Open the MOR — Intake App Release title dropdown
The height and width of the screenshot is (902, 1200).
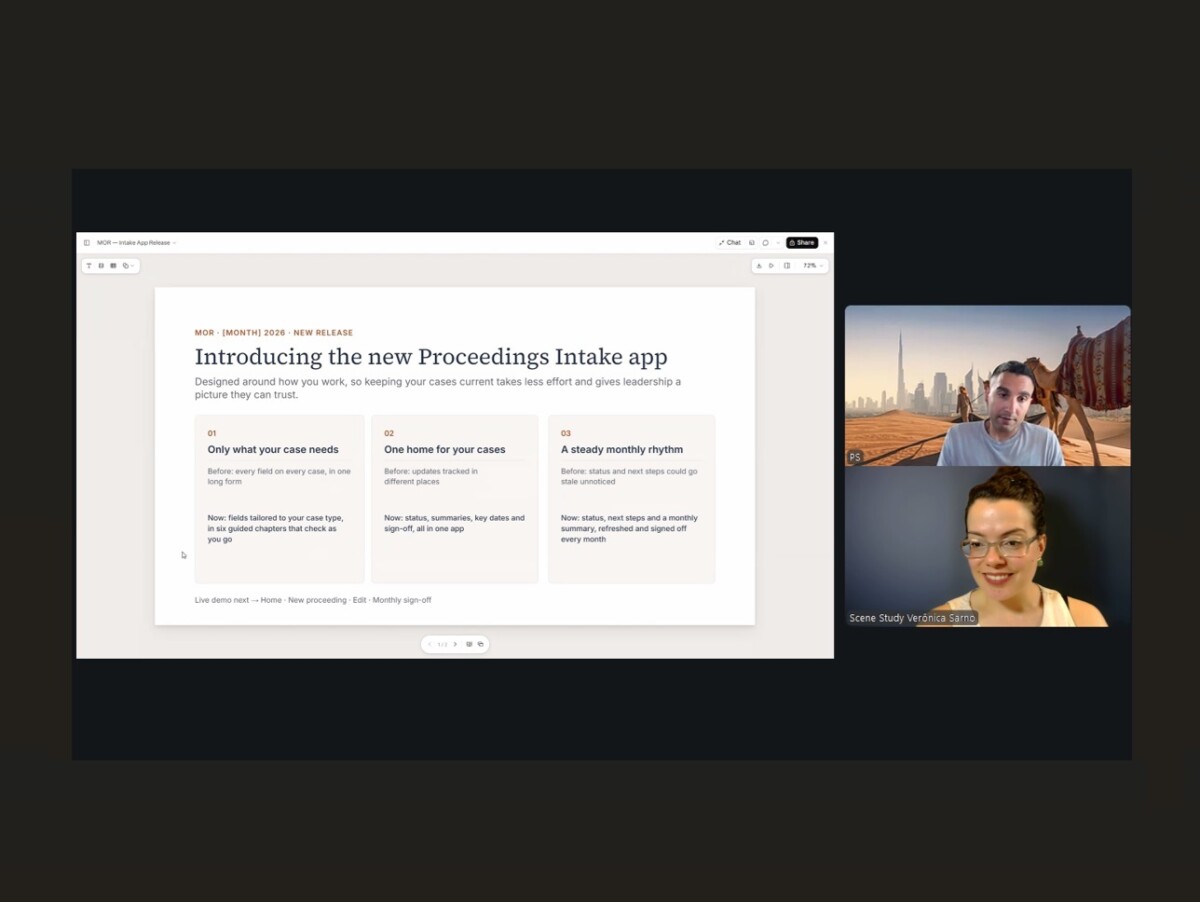136,243
